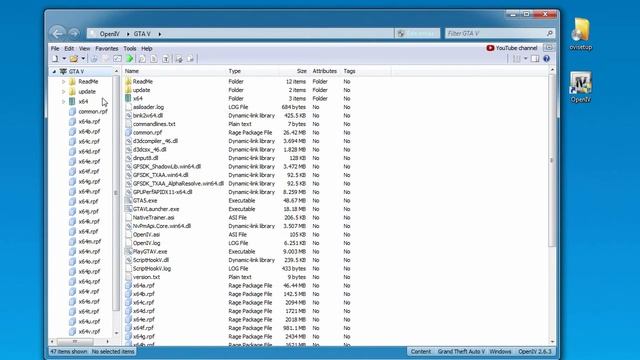Select GTA5.exe in file list
640x360 pixels.
pos(145,201)
